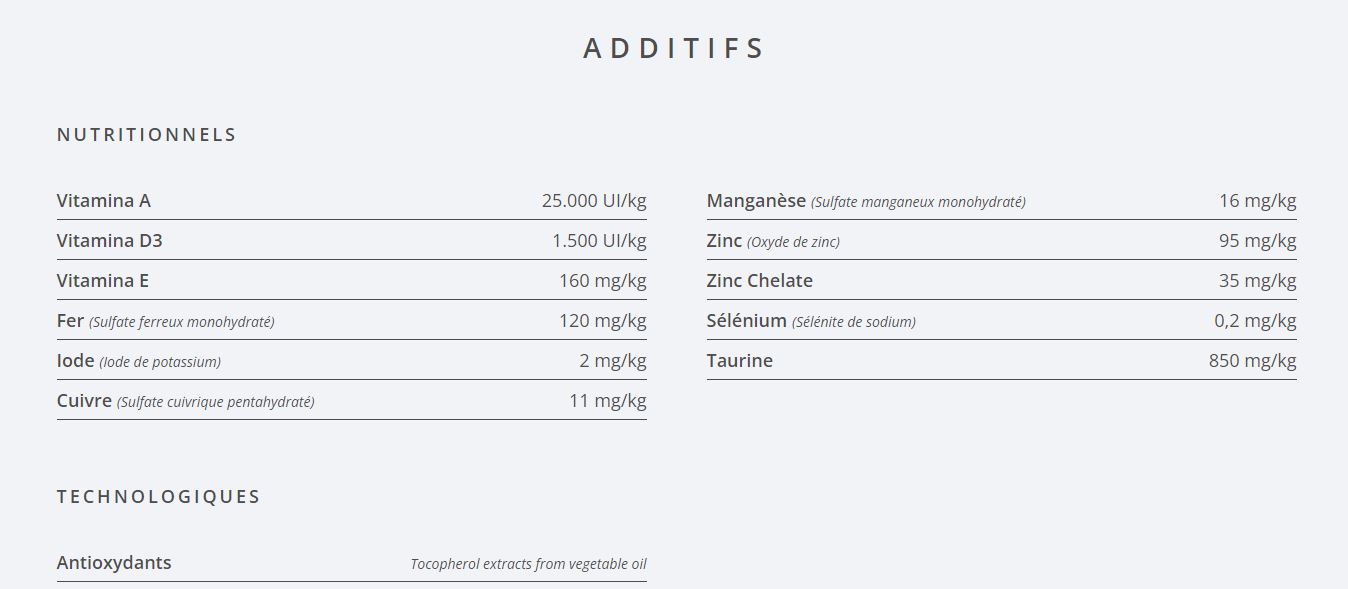Select the 1.500 UI/kg value

pos(599,240)
